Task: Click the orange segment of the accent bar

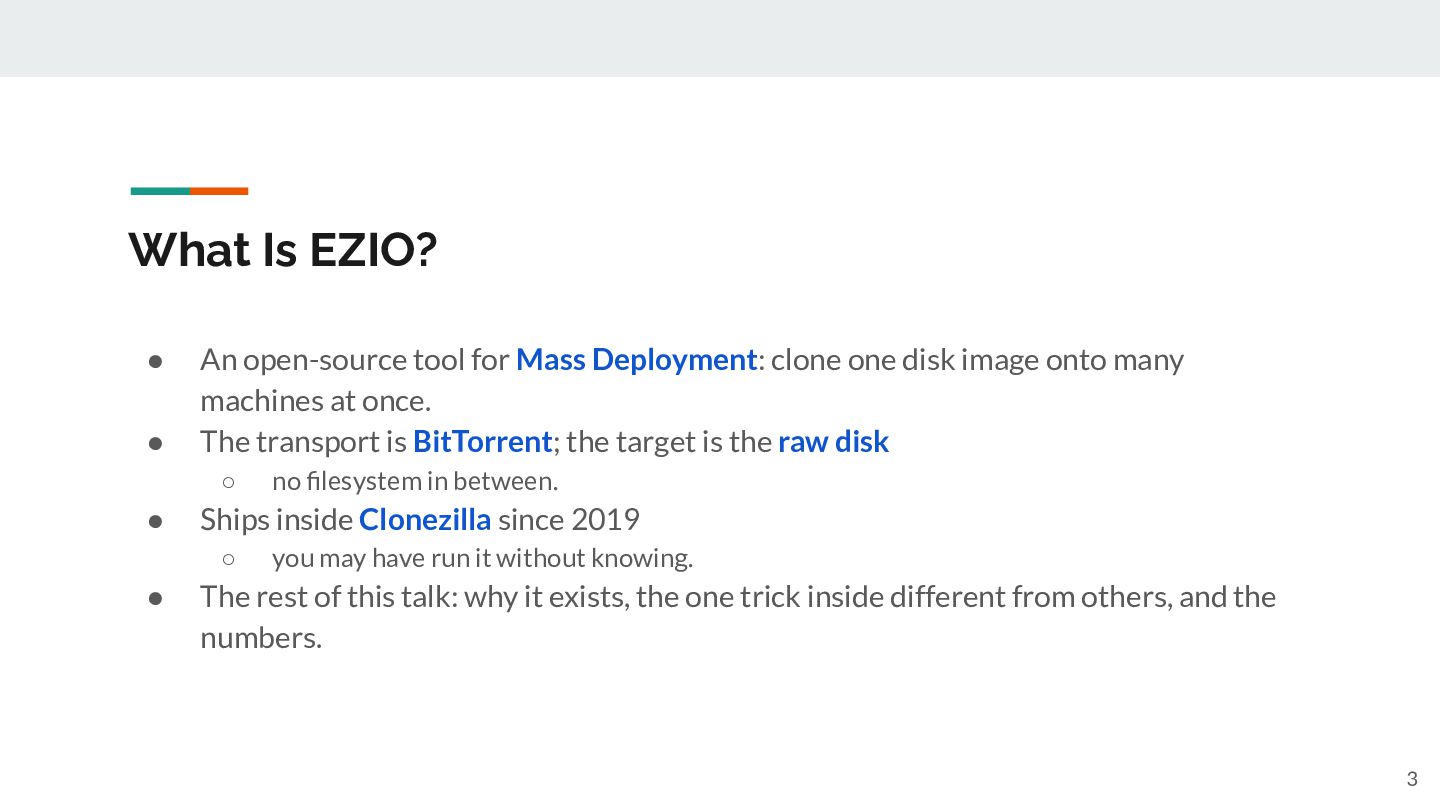Action: coord(219,191)
